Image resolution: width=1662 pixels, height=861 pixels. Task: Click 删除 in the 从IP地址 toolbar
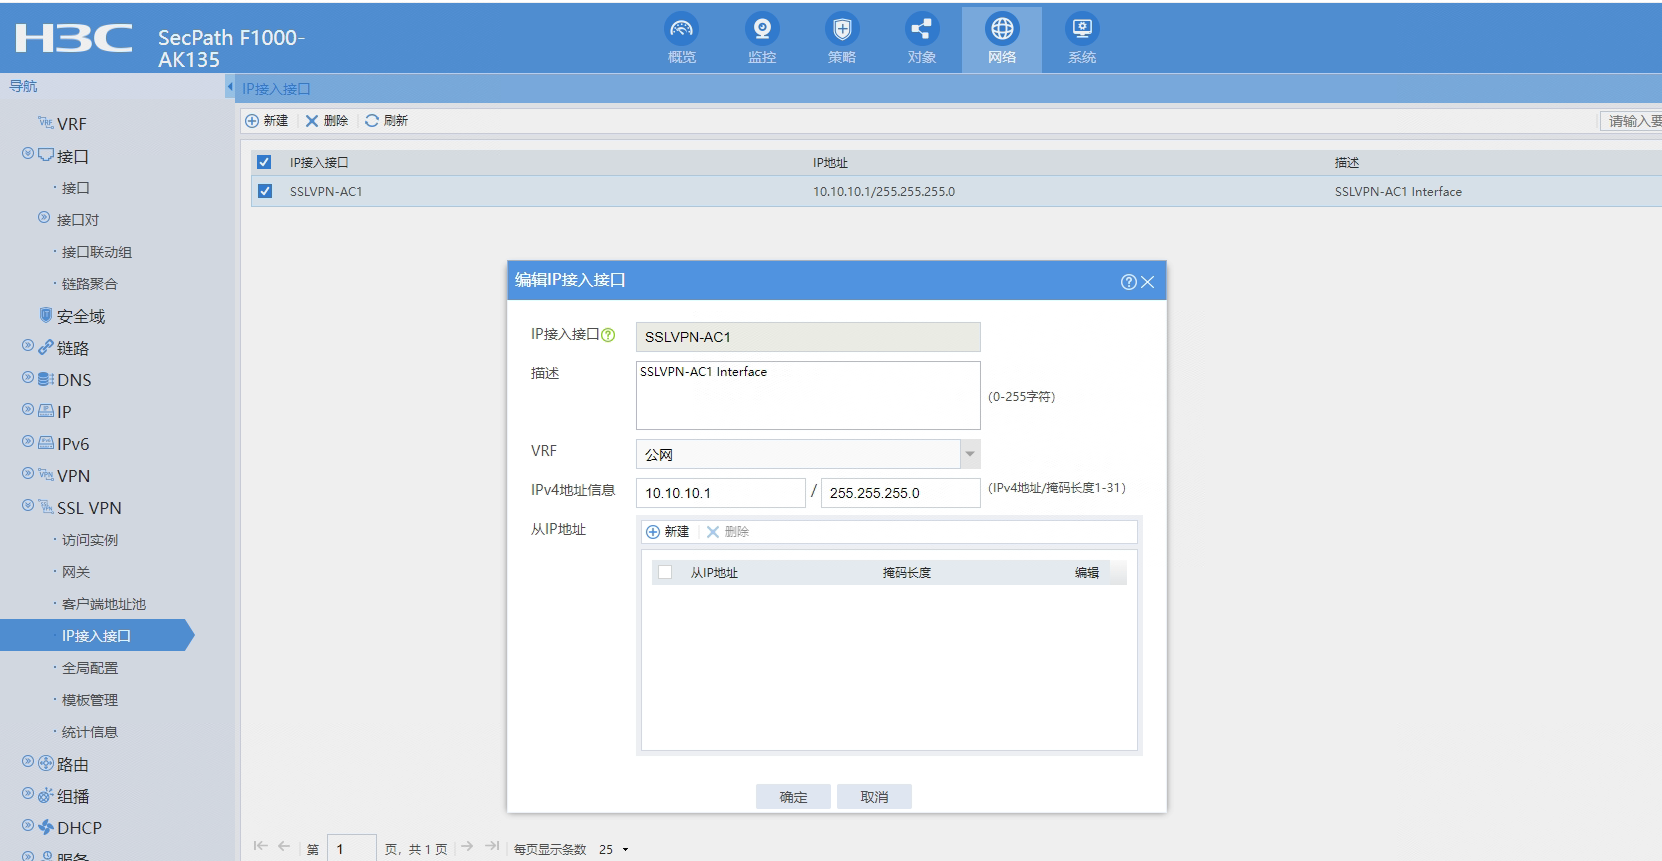pos(728,532)
